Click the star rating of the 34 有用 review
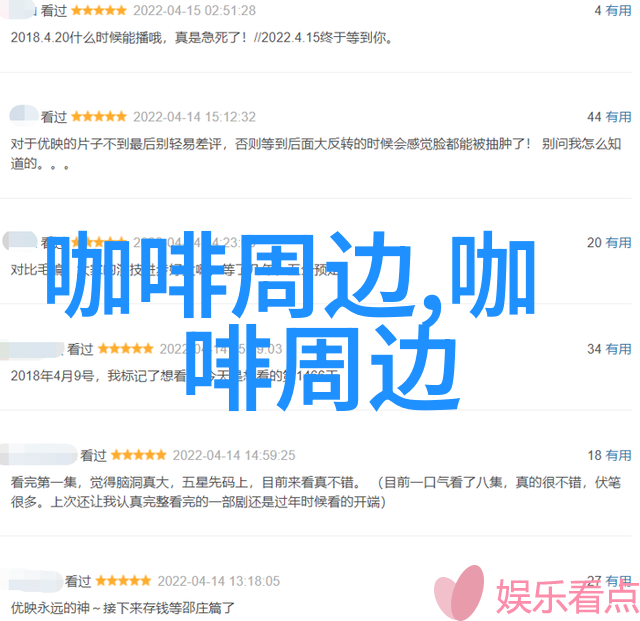The image size is (640, 621). [126, 349]
